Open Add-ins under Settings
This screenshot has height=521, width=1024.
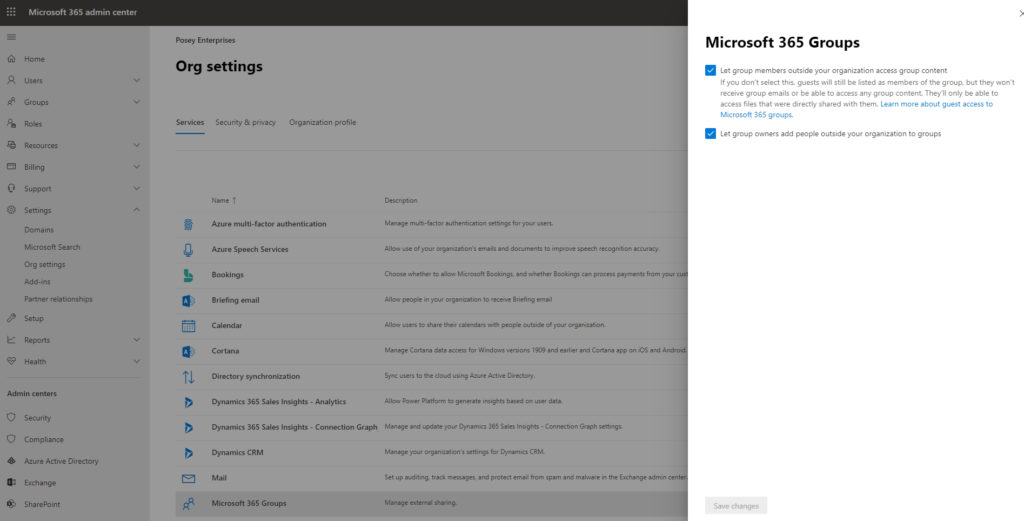pos(37,281)
